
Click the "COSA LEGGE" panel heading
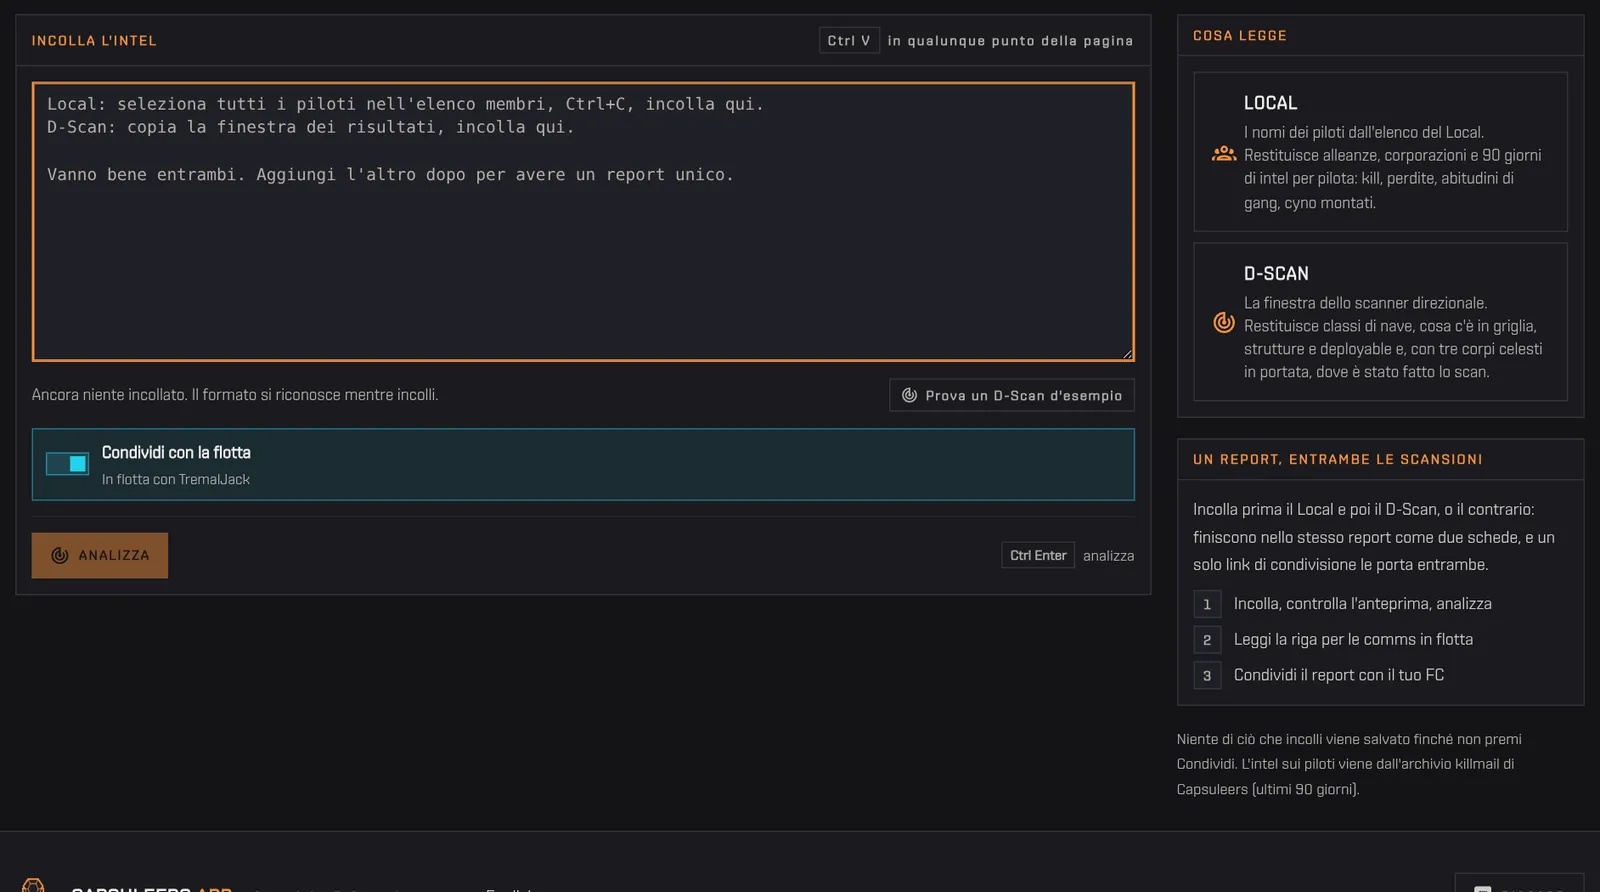(x=1240, y=35)
